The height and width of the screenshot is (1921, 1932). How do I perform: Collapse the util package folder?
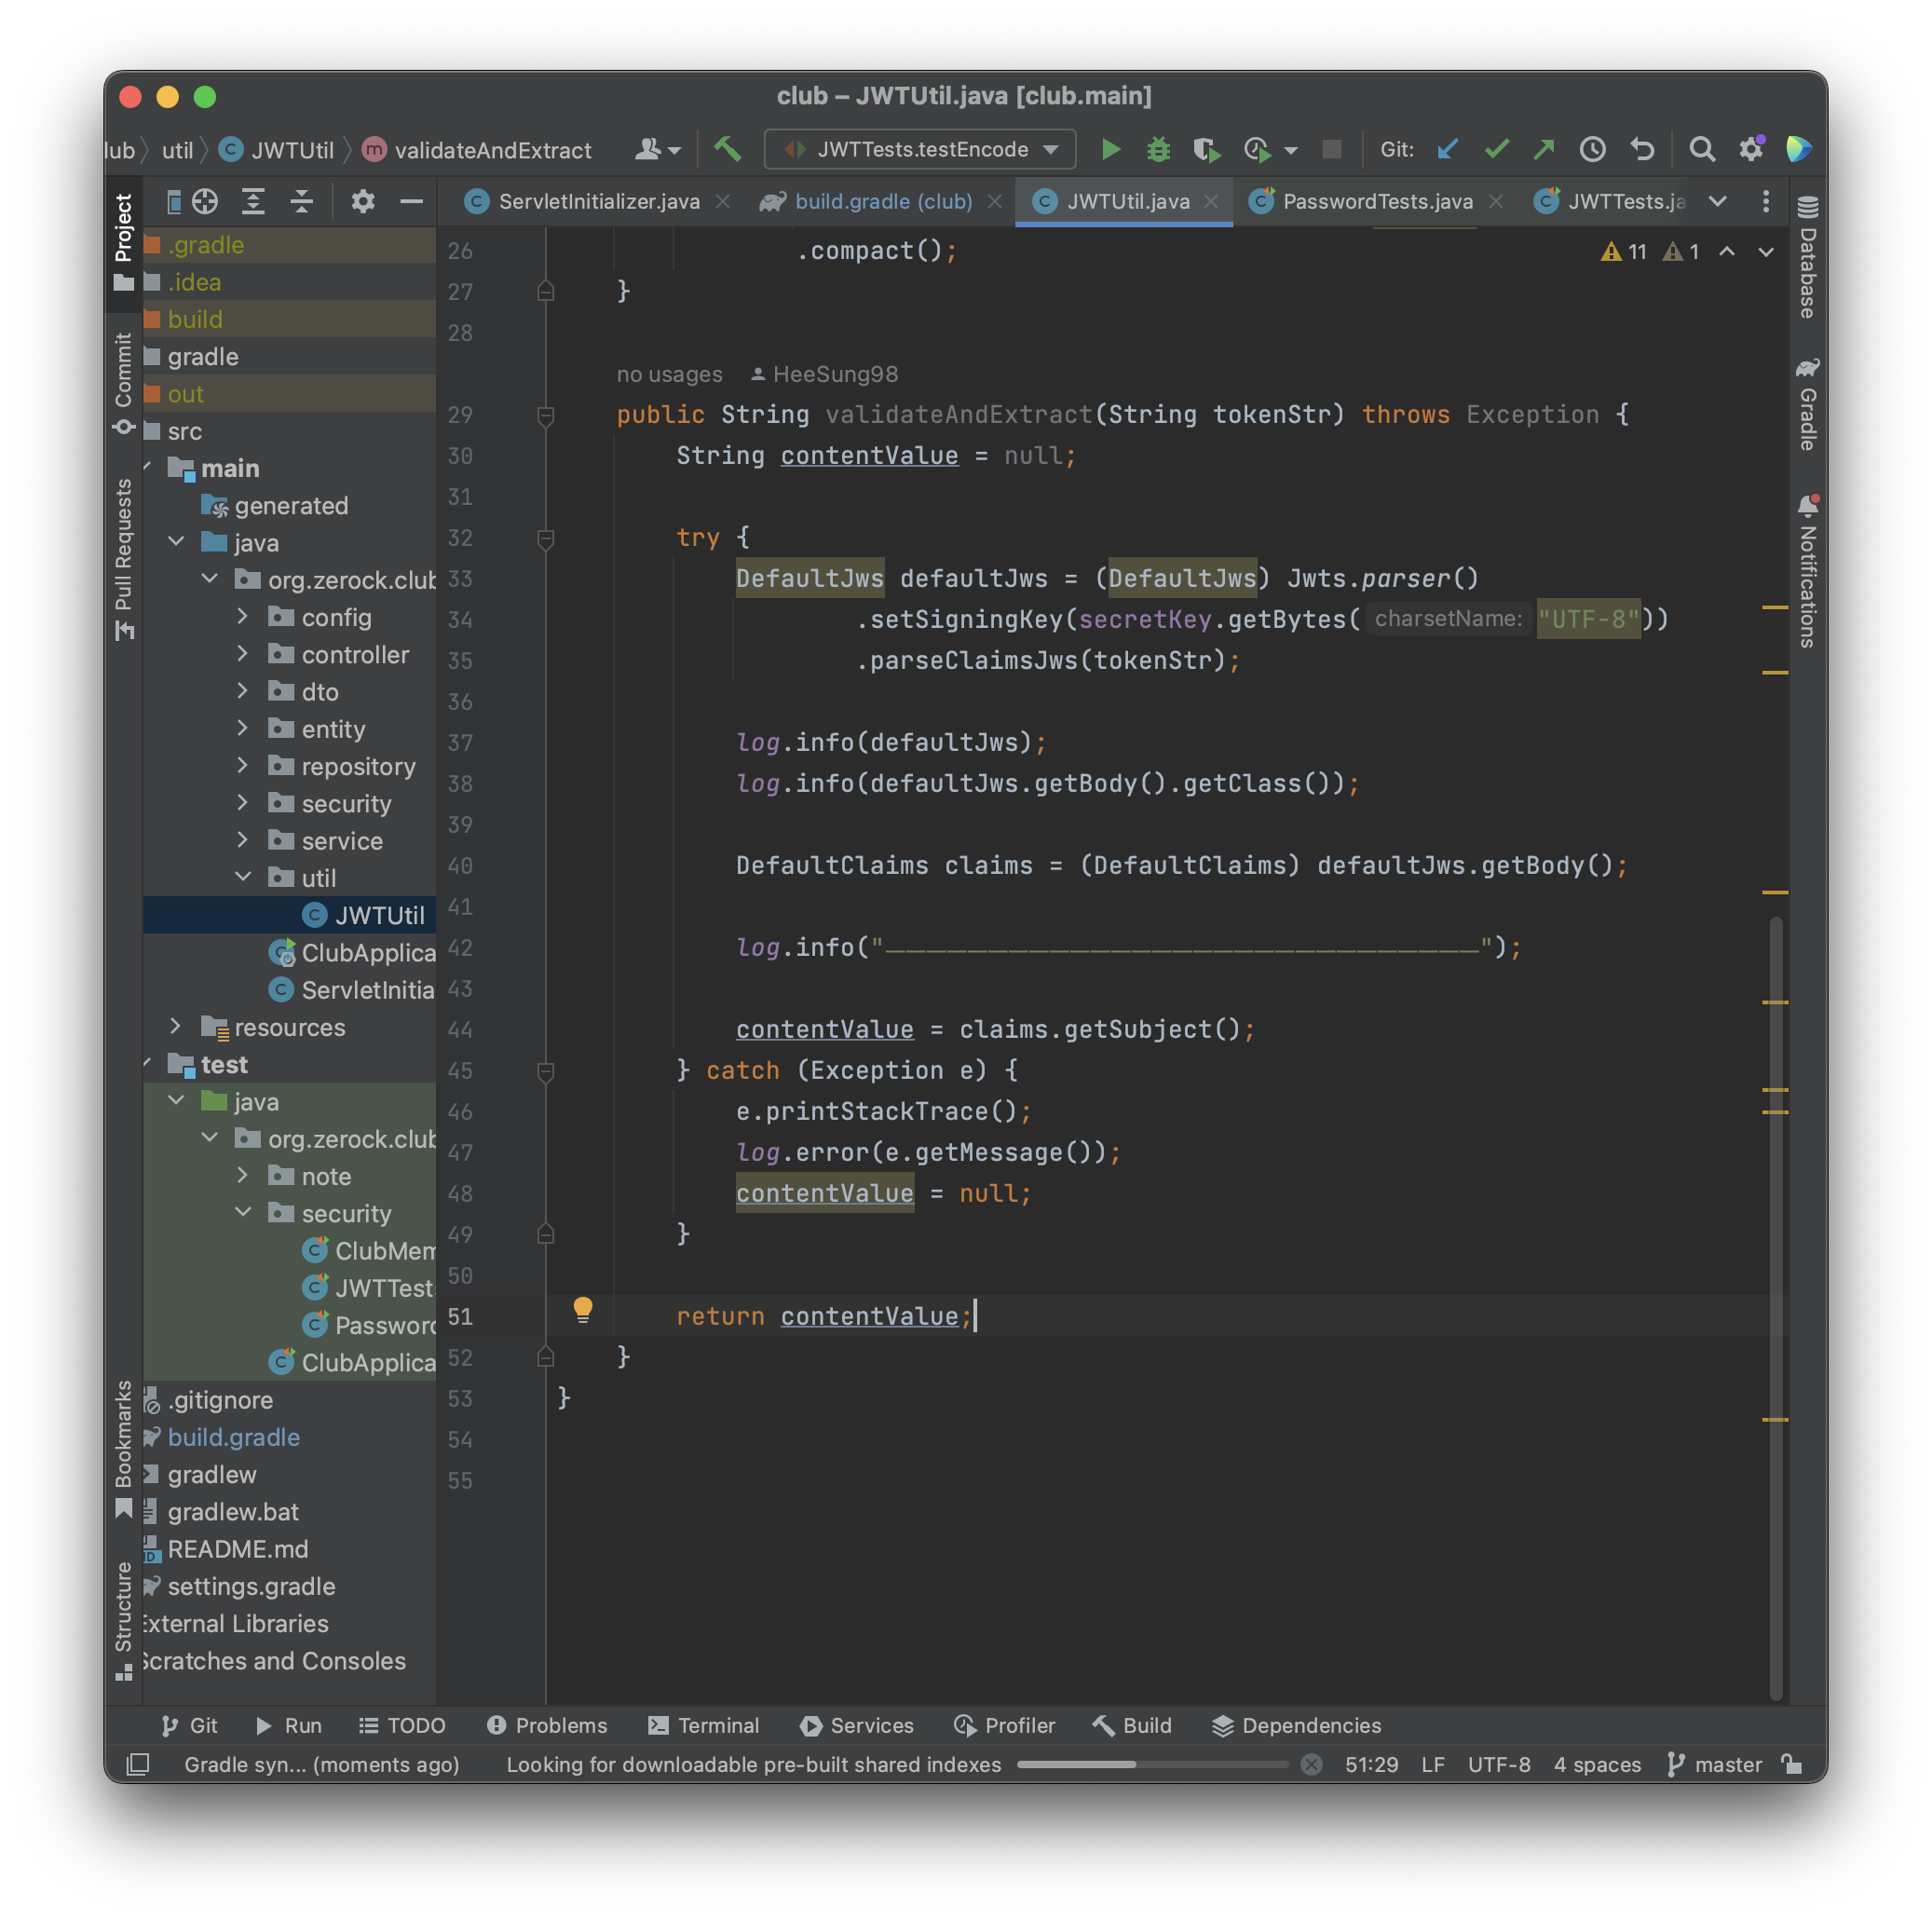click(242, 877)
